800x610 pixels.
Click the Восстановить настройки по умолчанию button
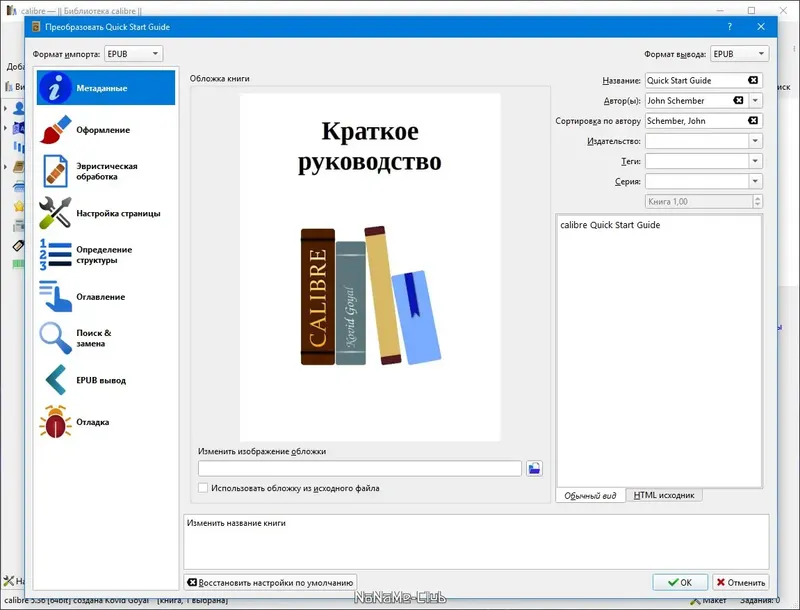pyautogui.click(x=270, y=582)
